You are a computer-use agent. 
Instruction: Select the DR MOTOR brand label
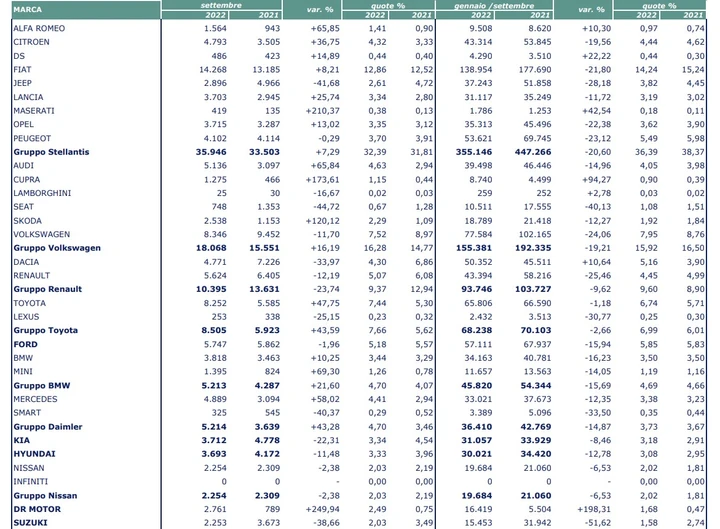(x=37, y=509)
